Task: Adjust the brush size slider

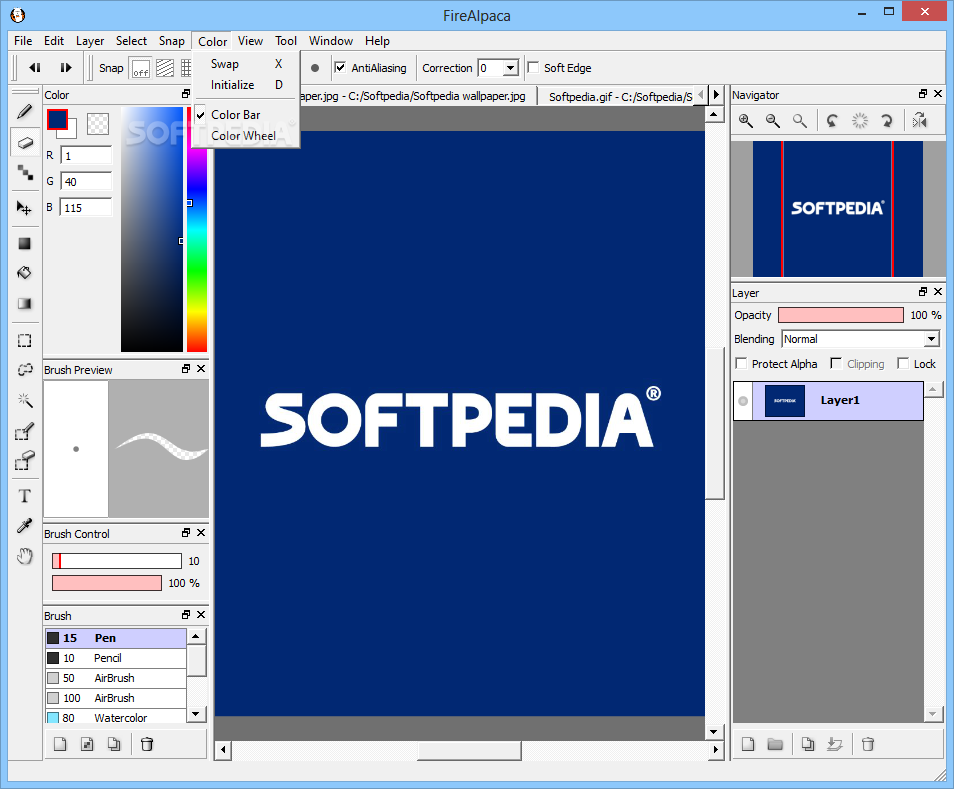Action: click(x=117, y=561)
